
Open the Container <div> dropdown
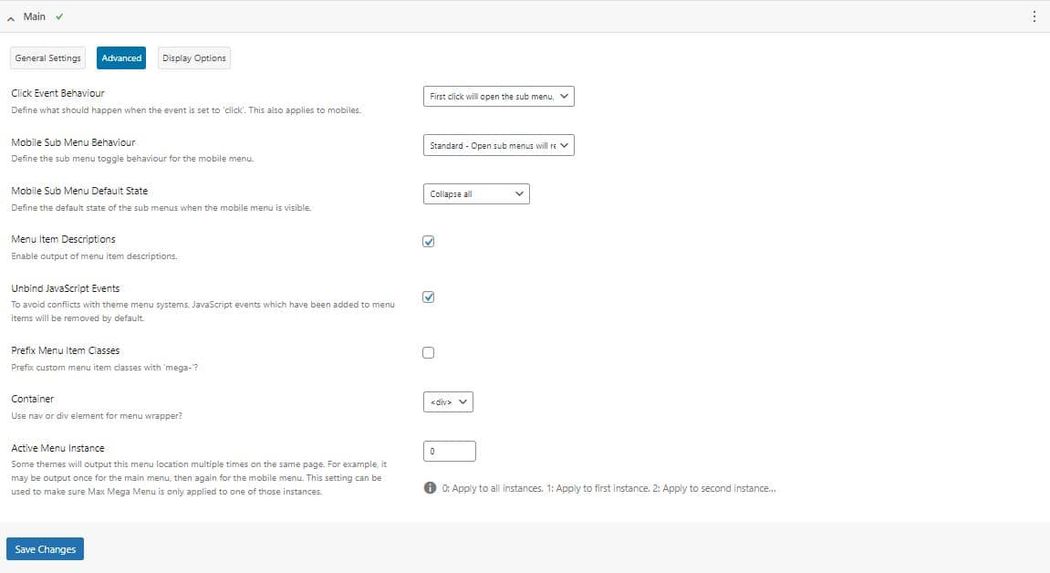[448, 402]
